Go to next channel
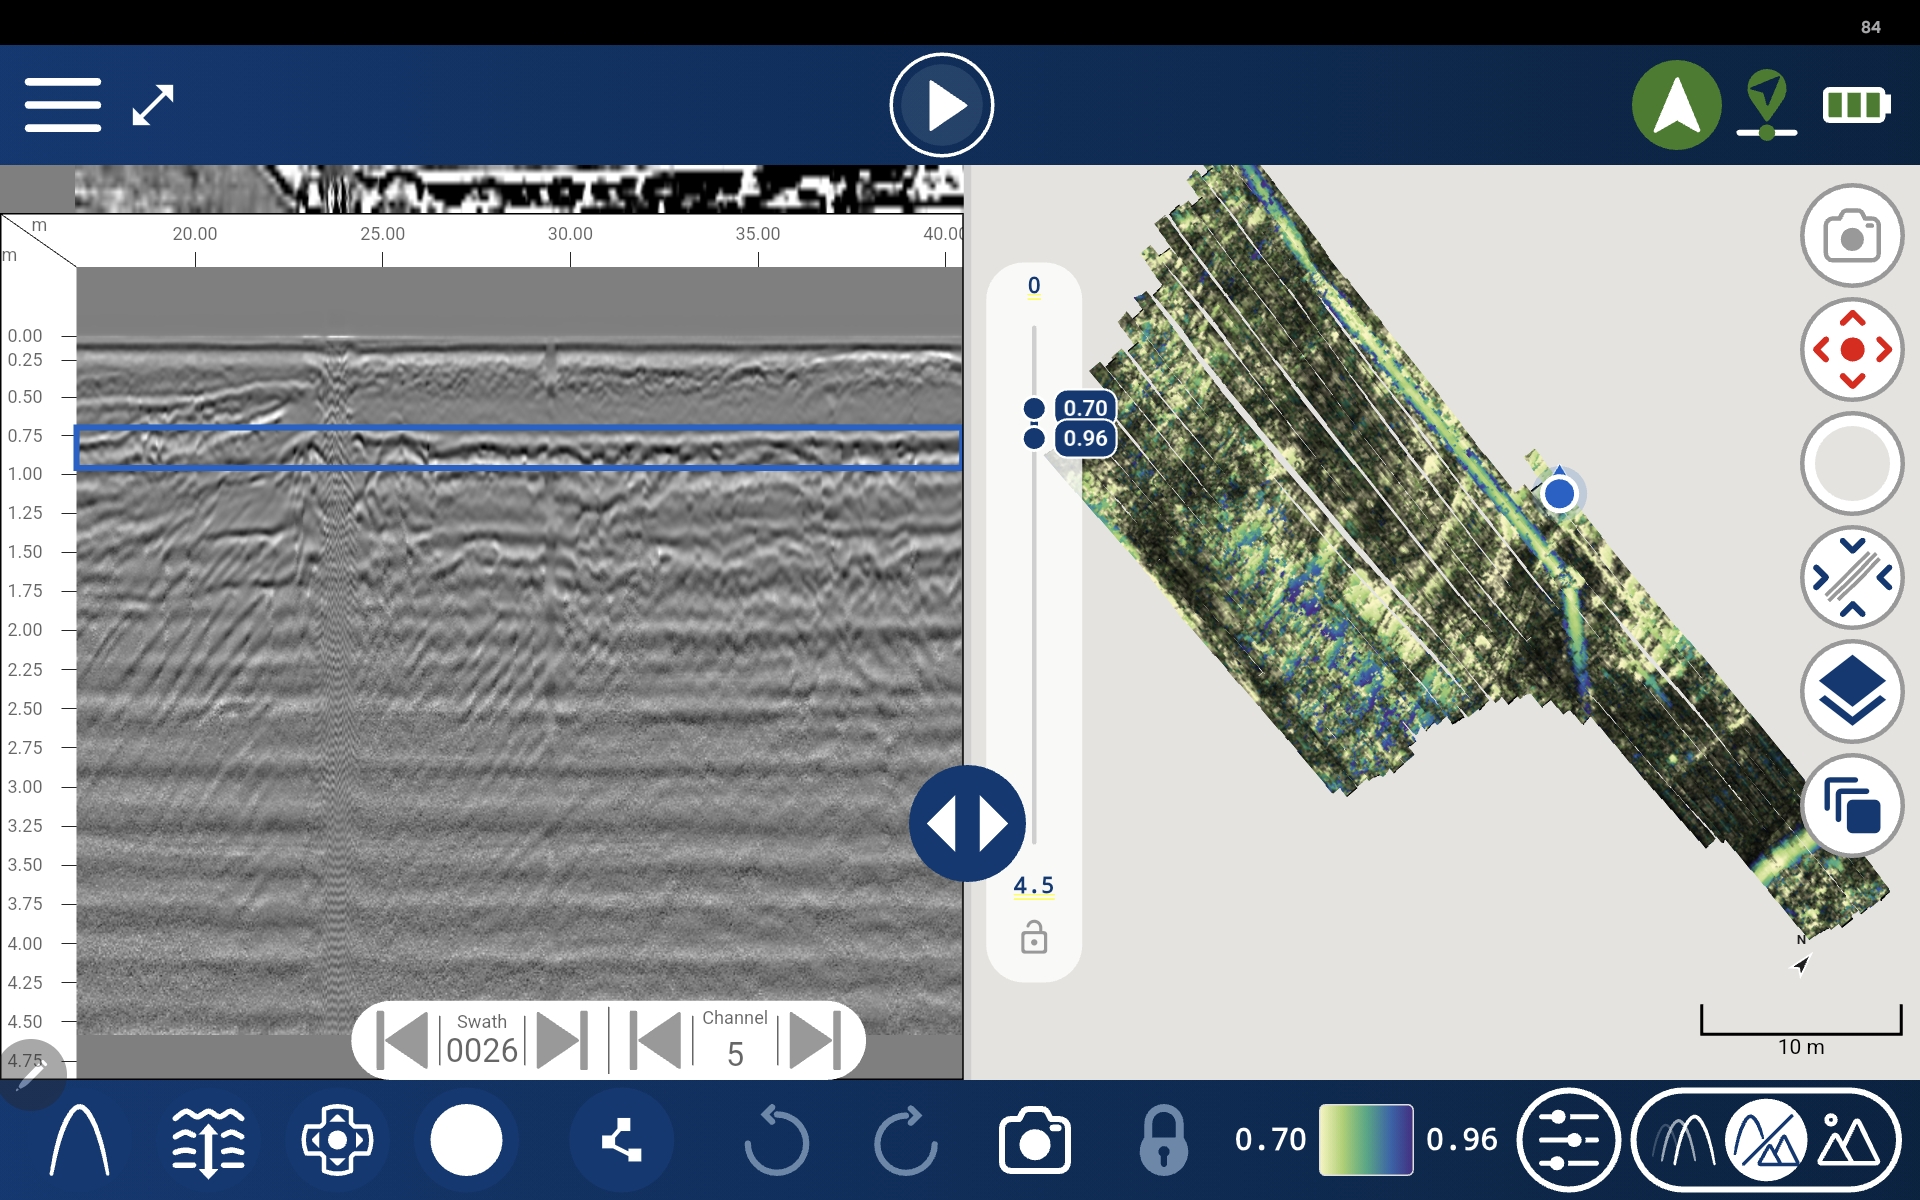Screen dimensions: 1920x1200 coord(815,1041)
